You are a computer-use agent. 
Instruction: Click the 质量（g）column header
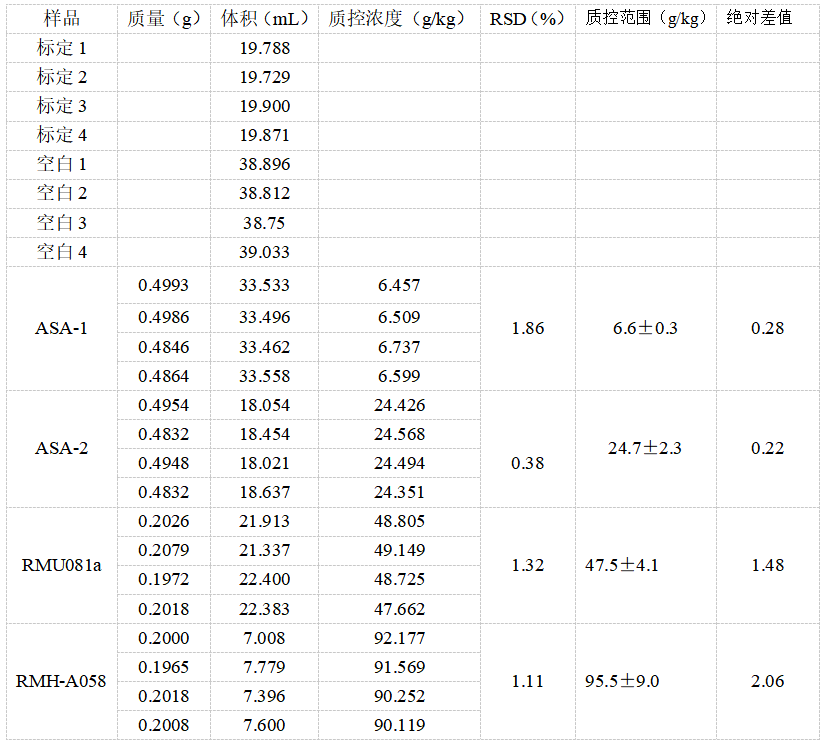163,18
